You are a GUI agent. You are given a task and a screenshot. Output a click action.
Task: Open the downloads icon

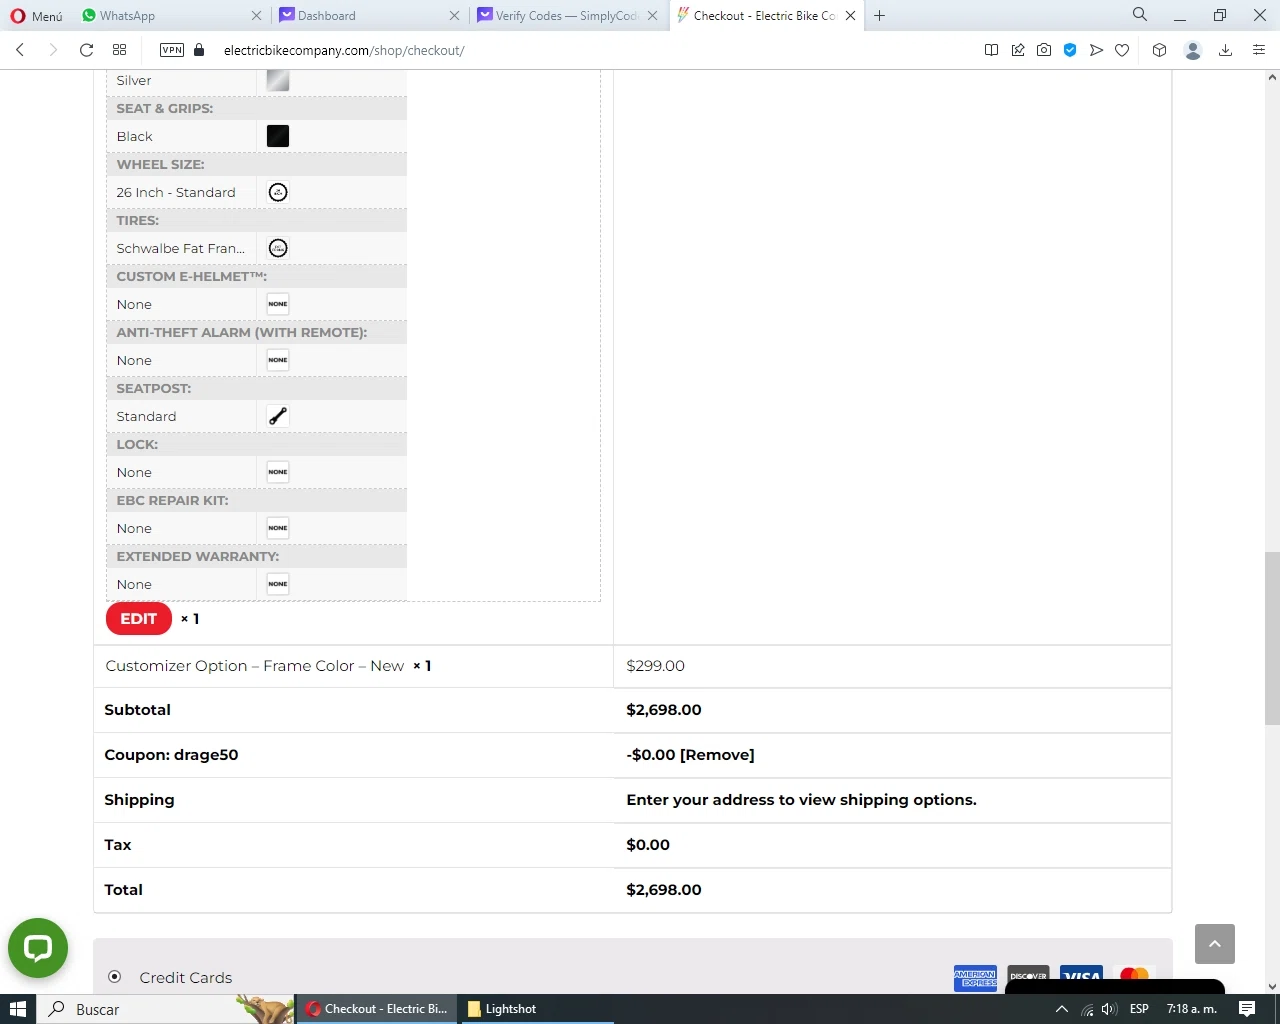tap(1225, 50)
